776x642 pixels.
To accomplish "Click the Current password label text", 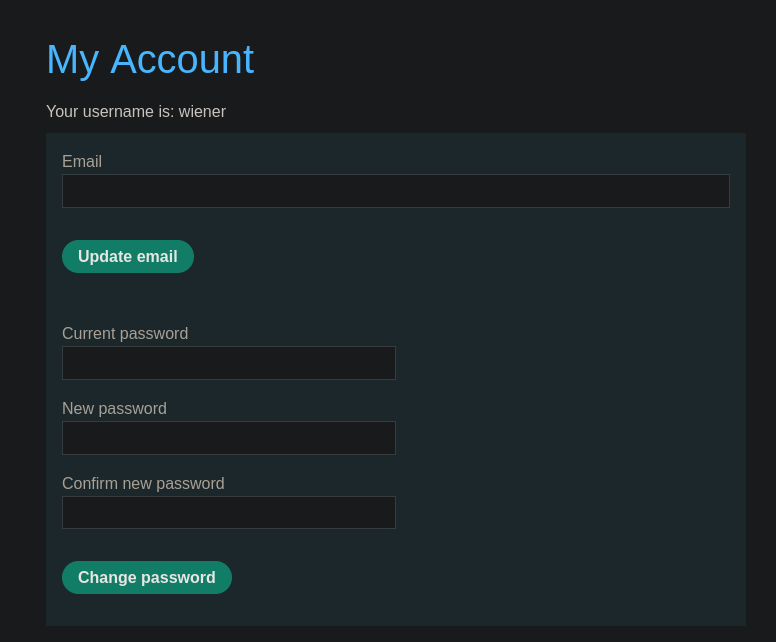I will [125, 334].
